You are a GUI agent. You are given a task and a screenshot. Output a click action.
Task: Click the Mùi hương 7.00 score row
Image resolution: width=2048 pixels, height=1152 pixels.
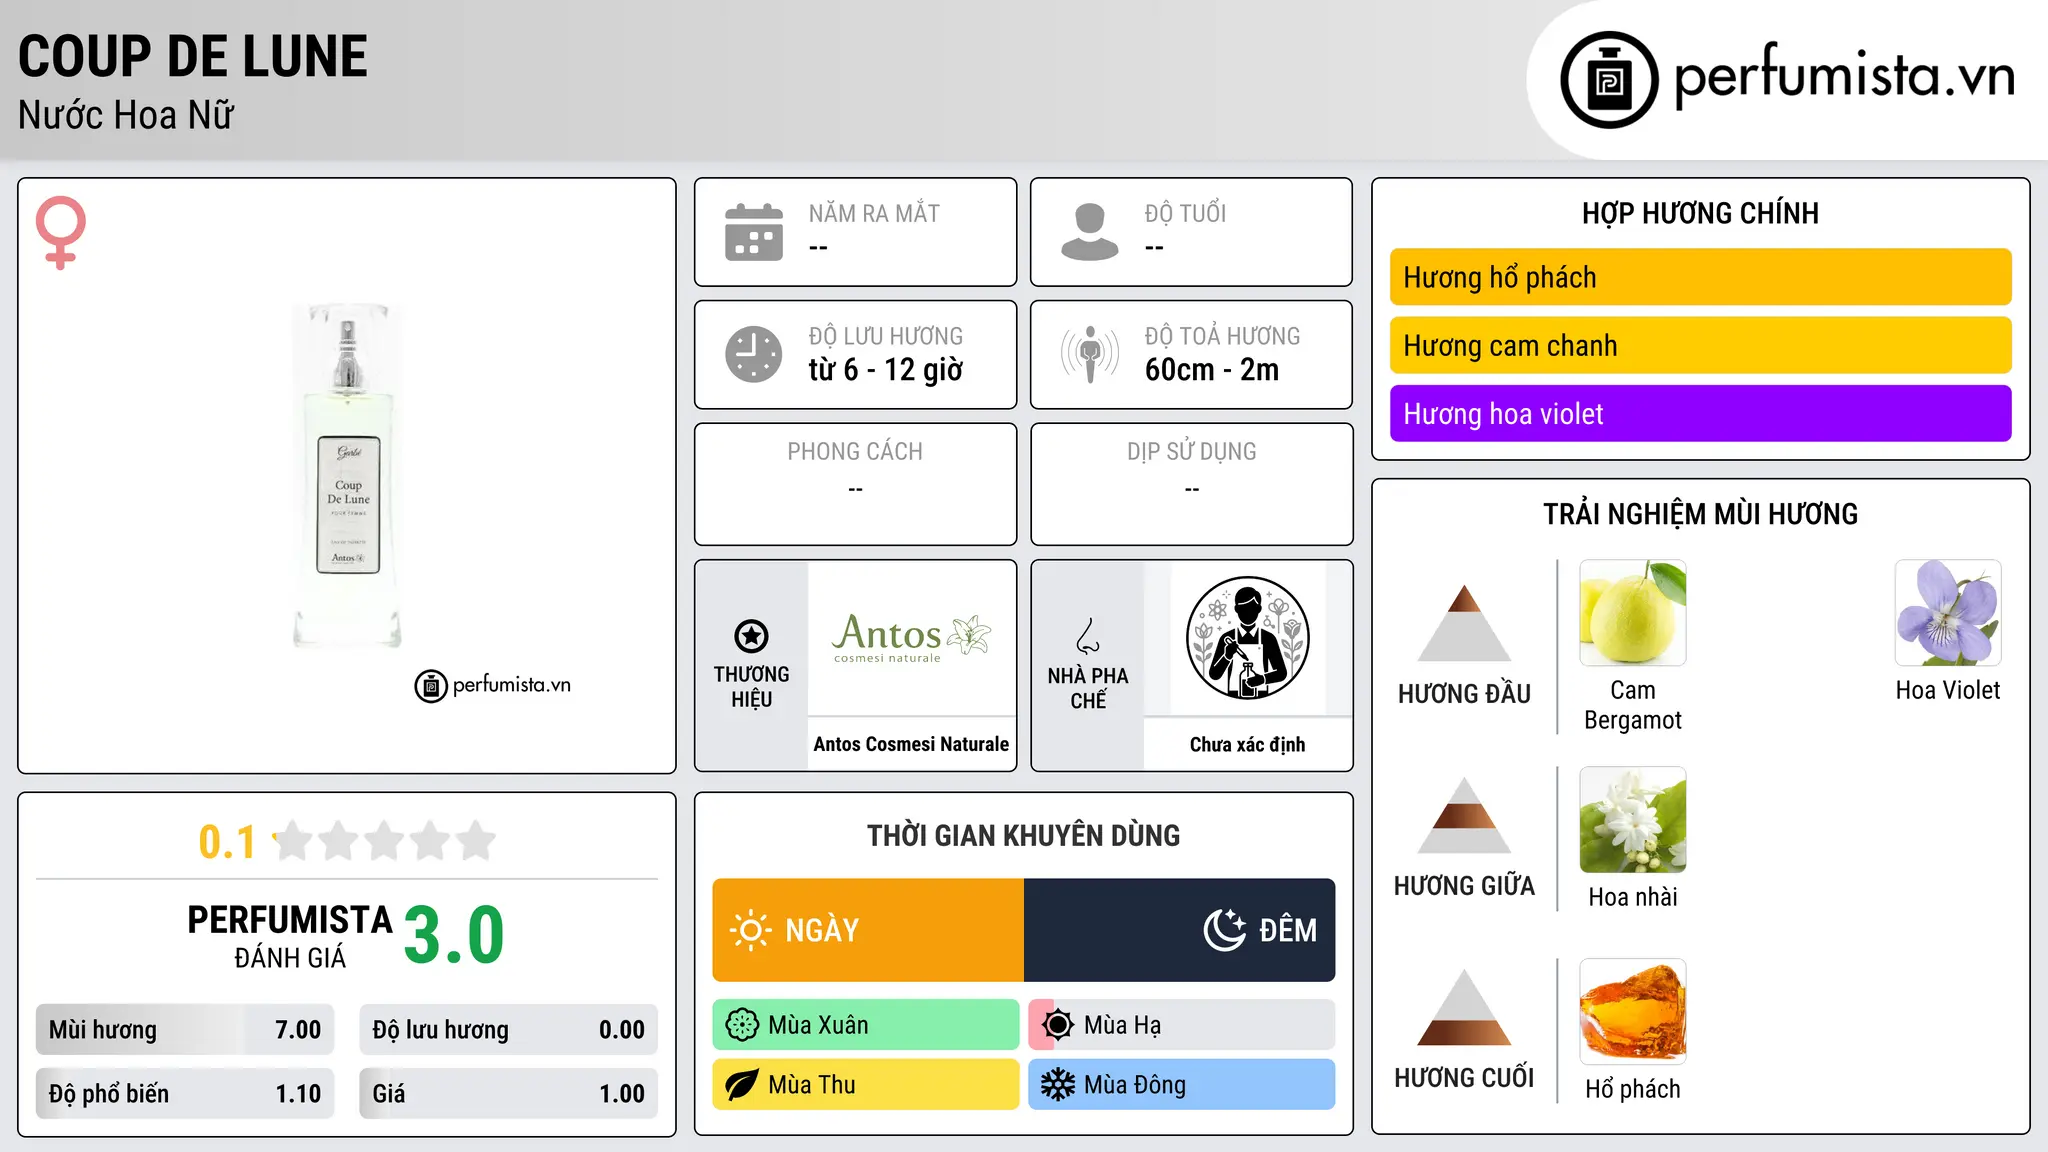click(185, 1030)
